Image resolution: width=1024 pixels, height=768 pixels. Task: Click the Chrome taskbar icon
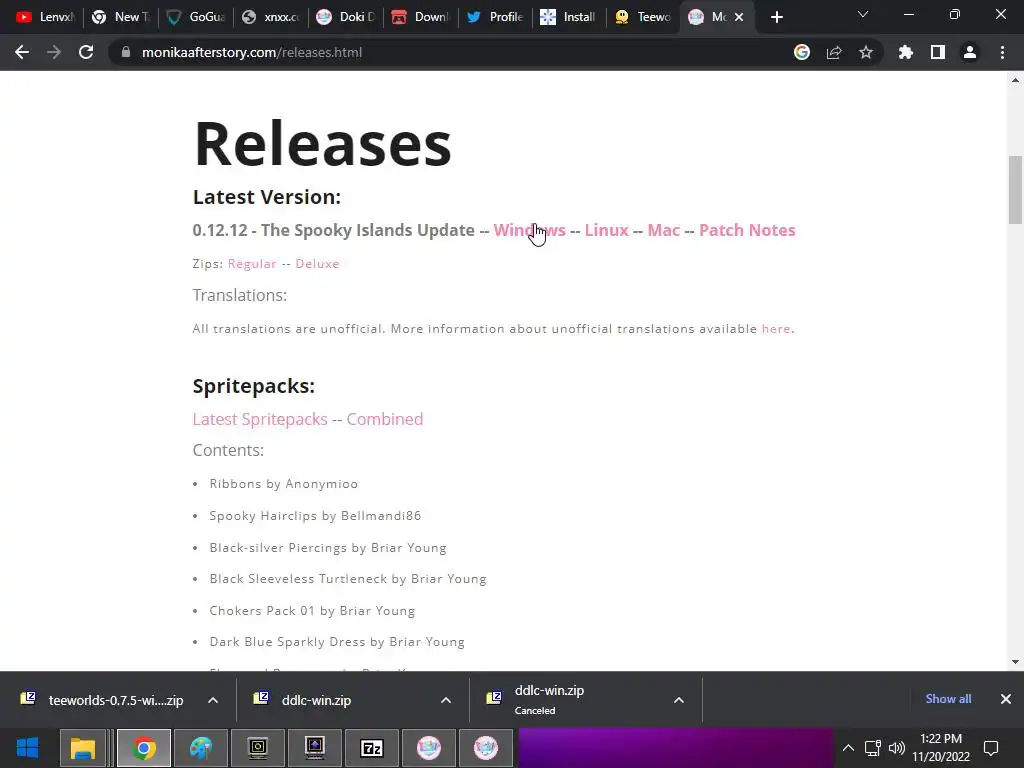[144, 748]
